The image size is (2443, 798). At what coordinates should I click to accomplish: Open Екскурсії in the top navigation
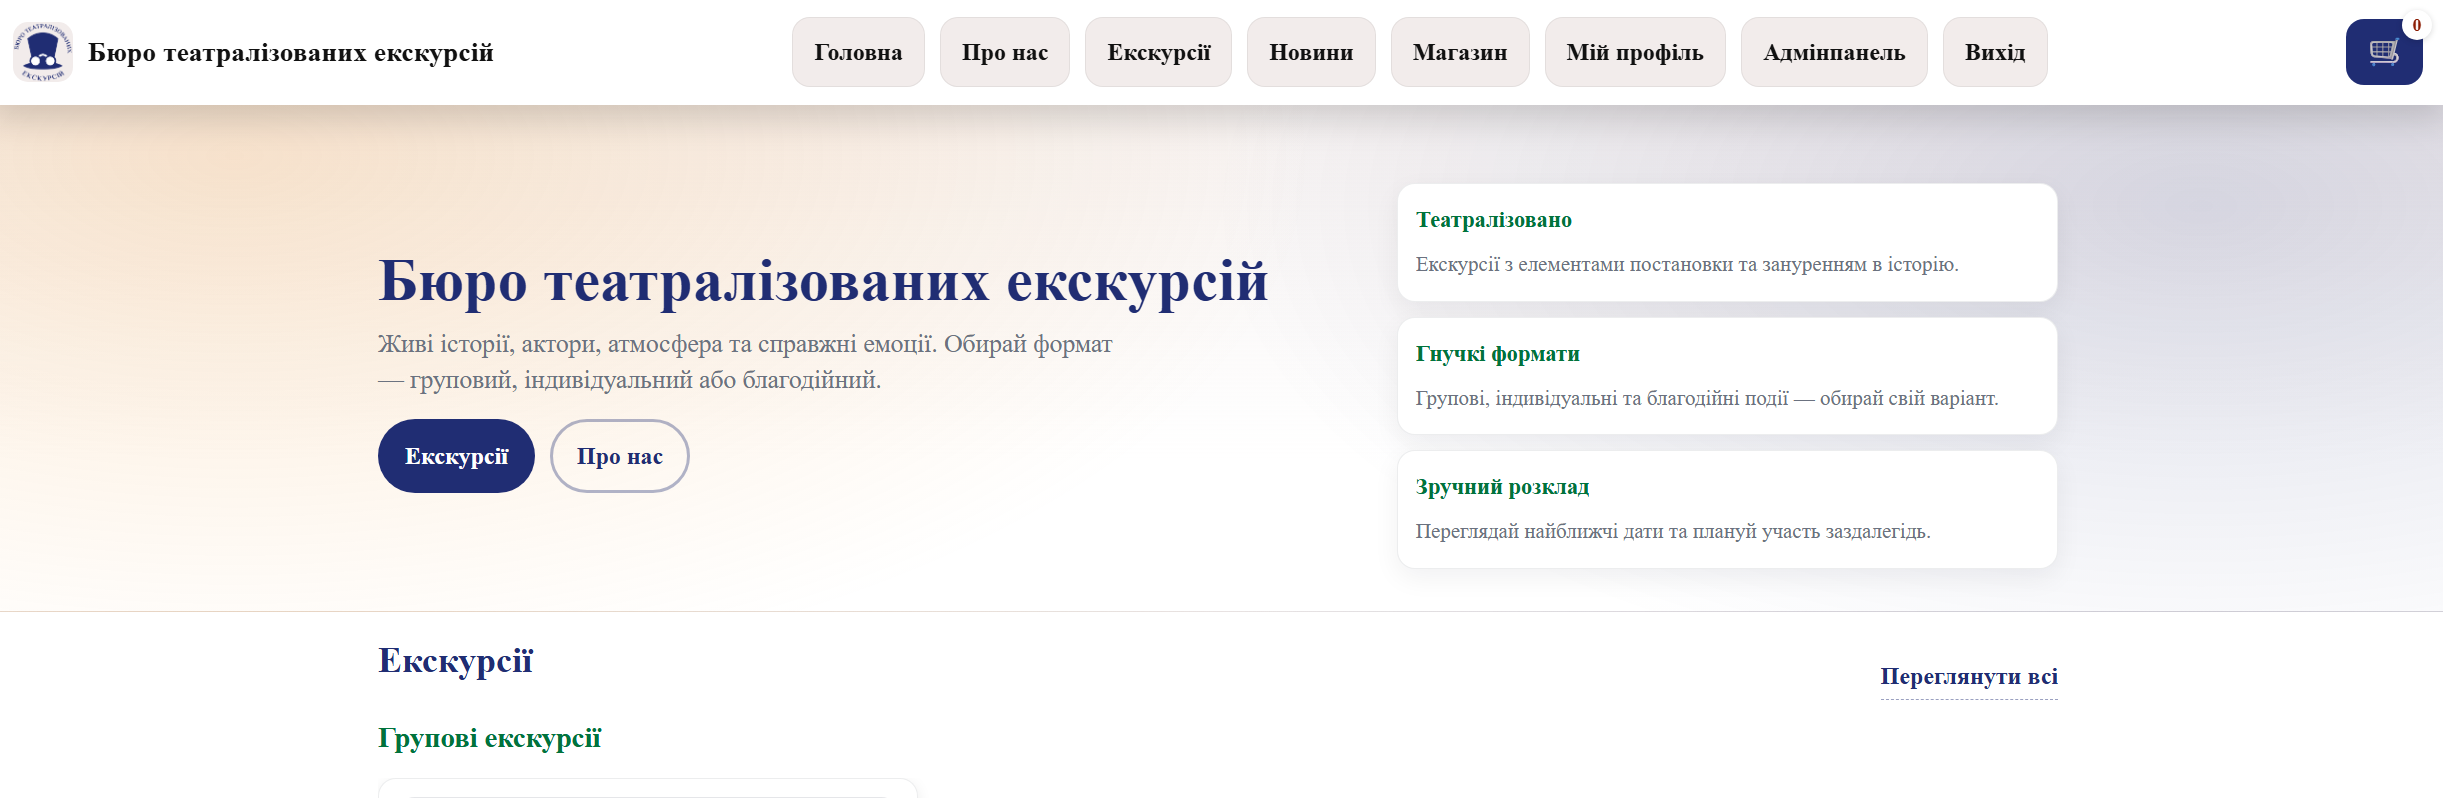pyautogui.click(x=1159, y=52)
